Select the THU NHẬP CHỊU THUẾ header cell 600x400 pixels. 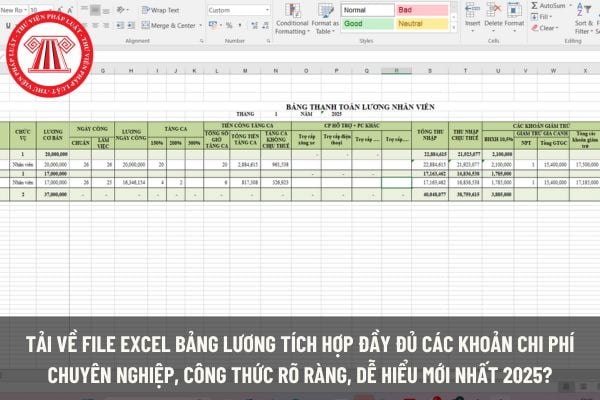click(x=465, y=136)
